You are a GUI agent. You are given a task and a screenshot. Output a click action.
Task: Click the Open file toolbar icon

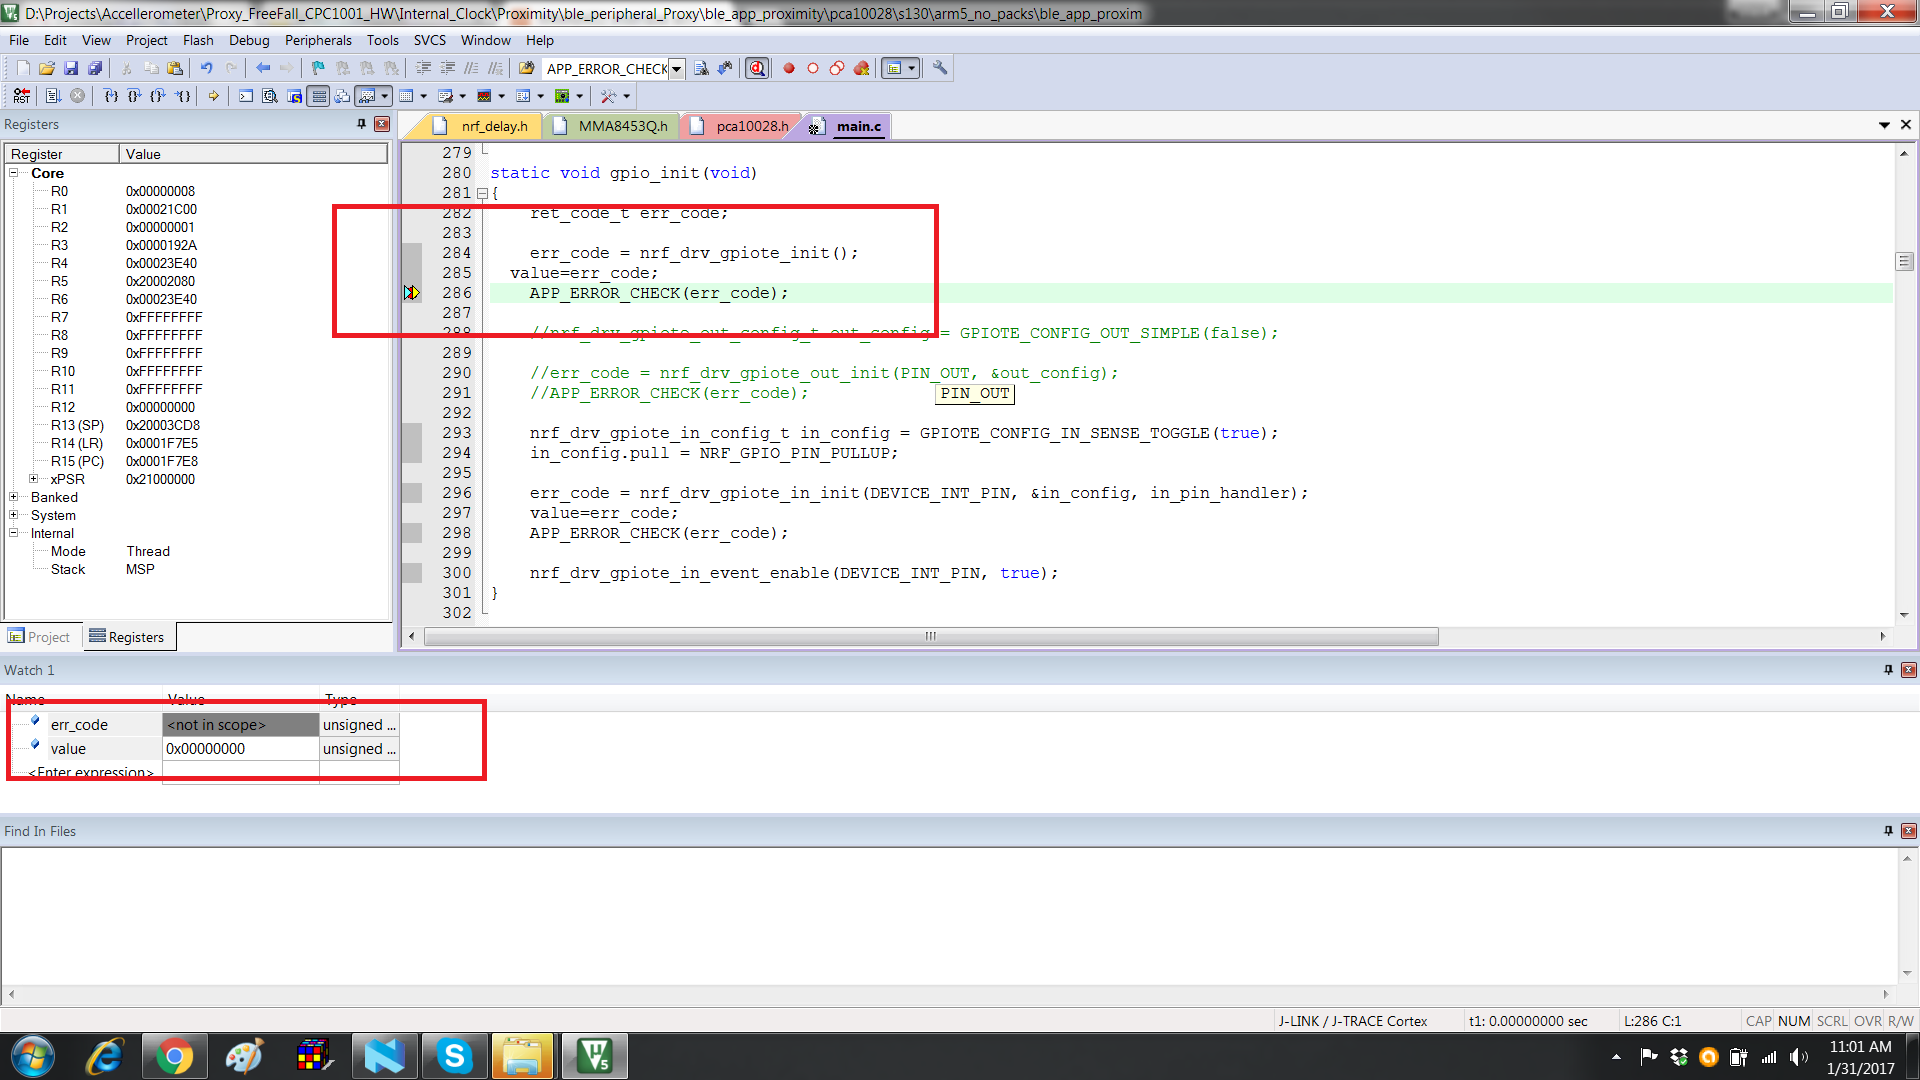47,68
